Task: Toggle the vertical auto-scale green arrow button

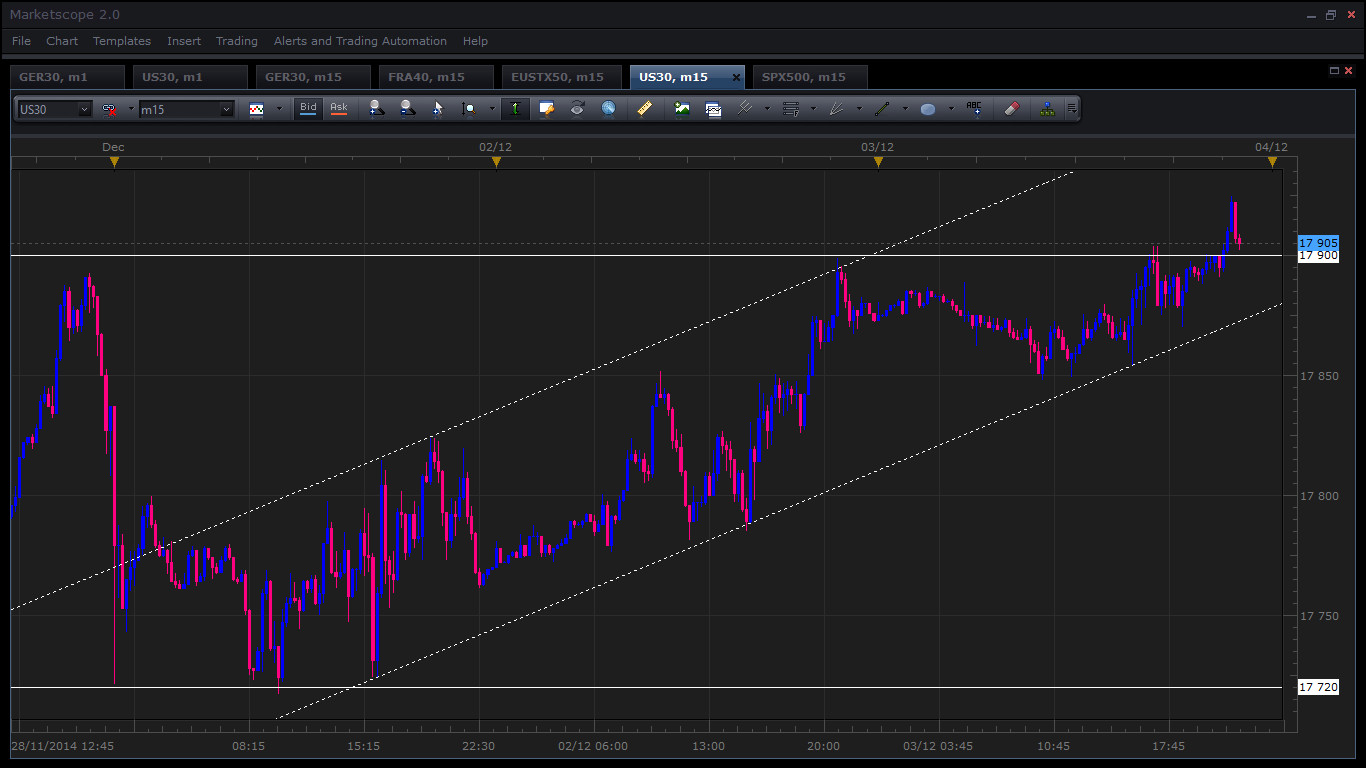Action: click(515, 109)
